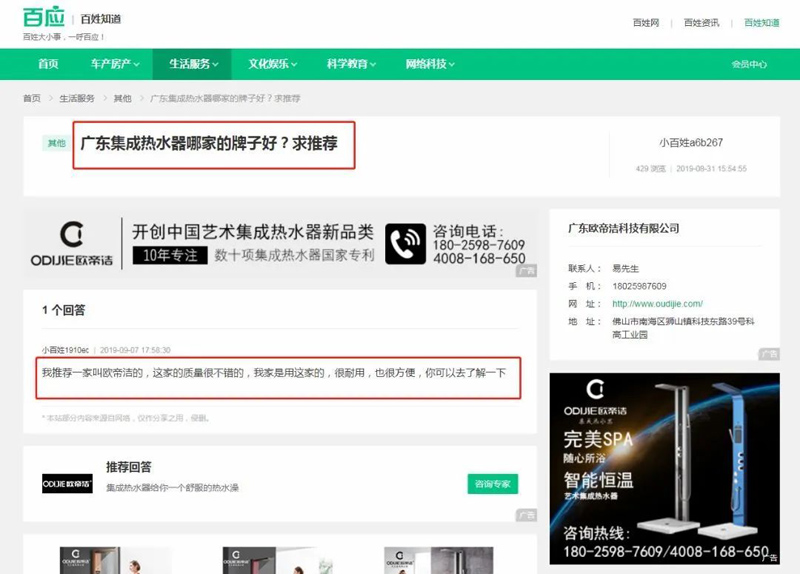
Task: Click the 推荐回答 heading
Action: point(129,467)
